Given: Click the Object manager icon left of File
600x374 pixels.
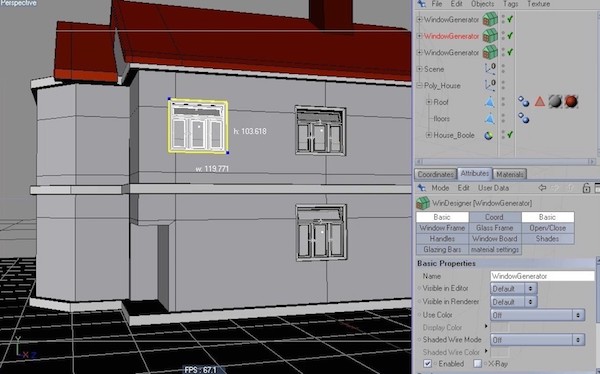Looking at the screenshot, I should point(422,4).
